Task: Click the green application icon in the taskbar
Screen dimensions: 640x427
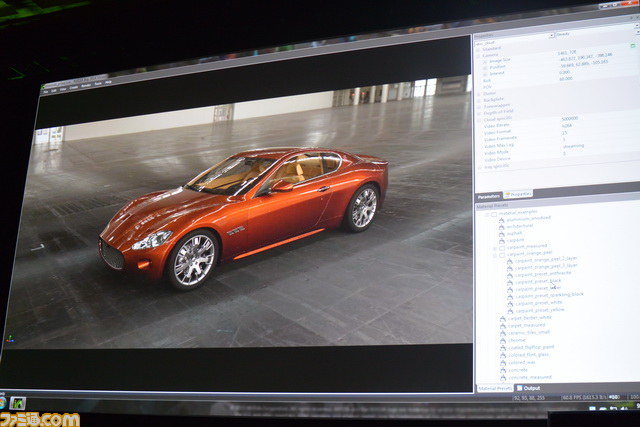Action: click(17, 403)
